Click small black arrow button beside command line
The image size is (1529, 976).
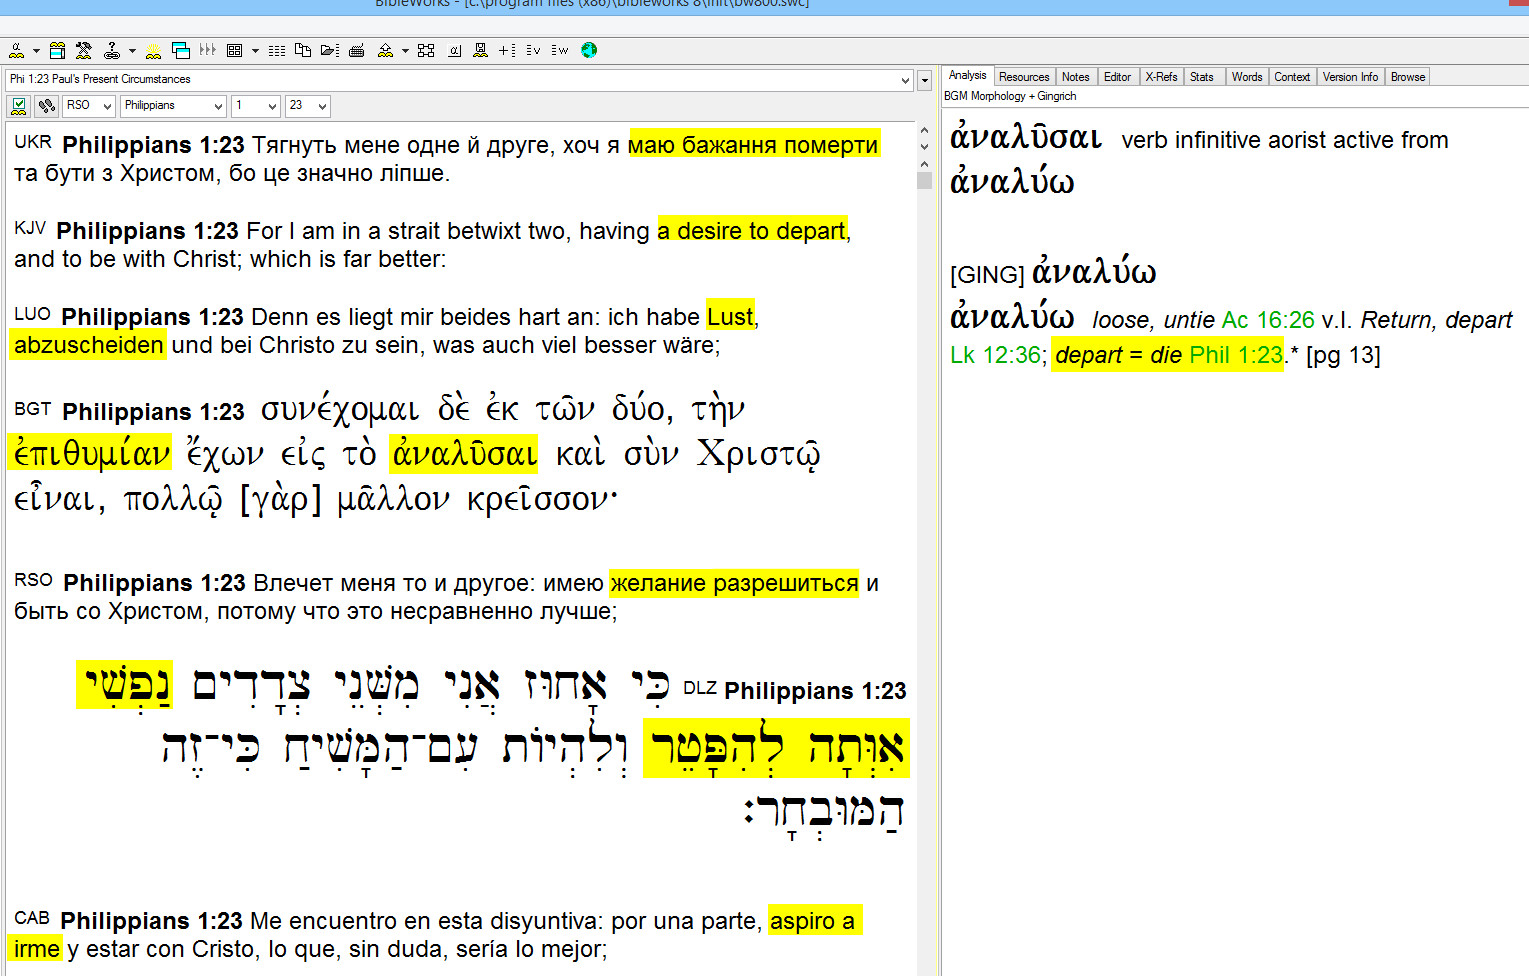(x=925, y=80)
